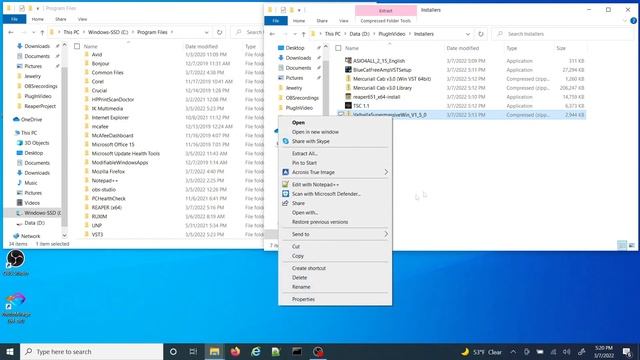Screen dimensions: 640x360
Task: Launch Internet Explorer from taskbar
Action: pos(256,352)
